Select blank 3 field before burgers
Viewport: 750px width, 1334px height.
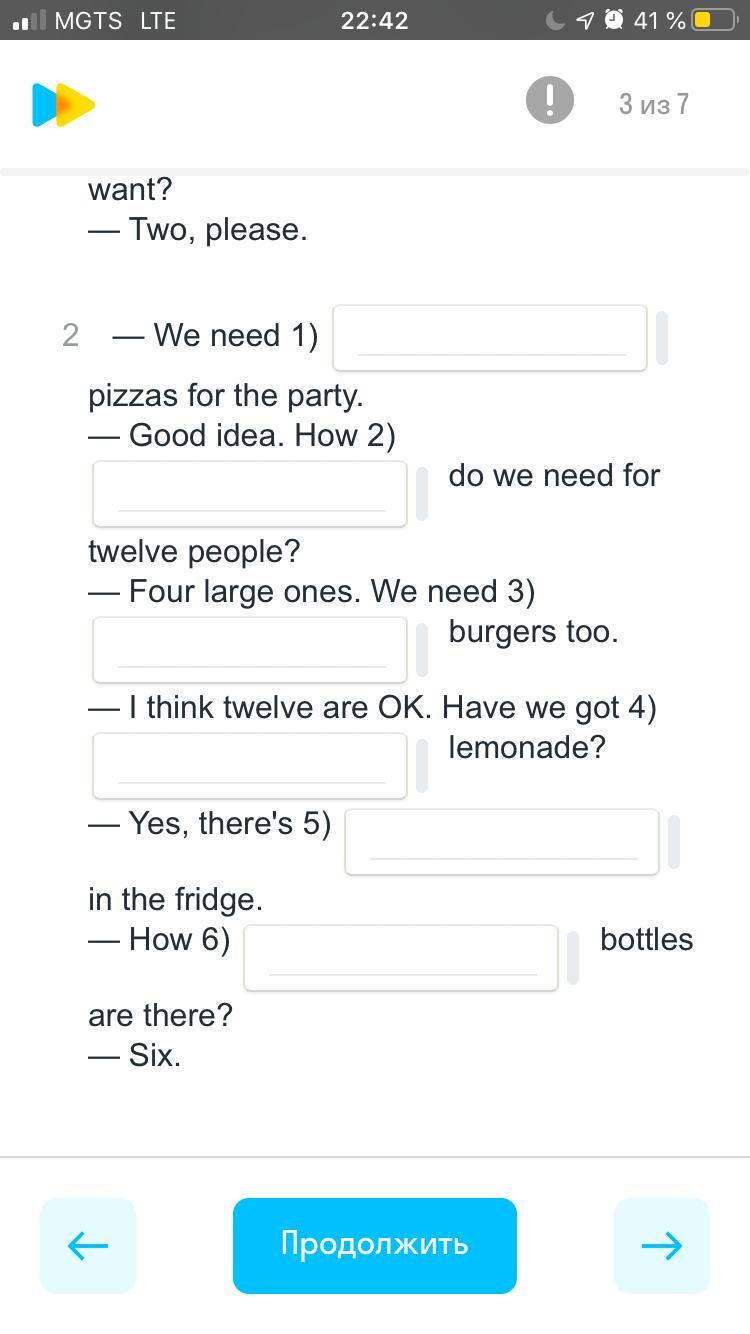250,650
